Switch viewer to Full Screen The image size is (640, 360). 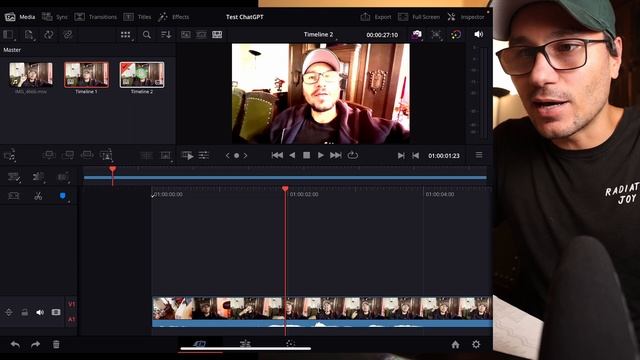pyautogui.click(x=419, y=17)
